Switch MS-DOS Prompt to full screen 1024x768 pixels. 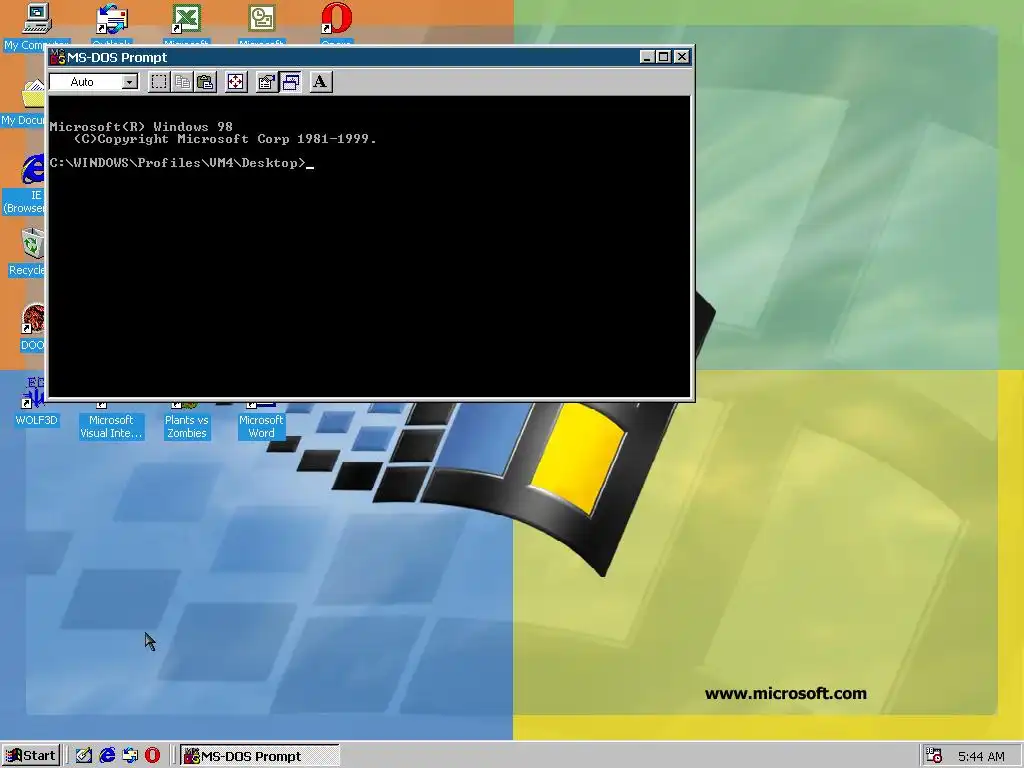236,82
